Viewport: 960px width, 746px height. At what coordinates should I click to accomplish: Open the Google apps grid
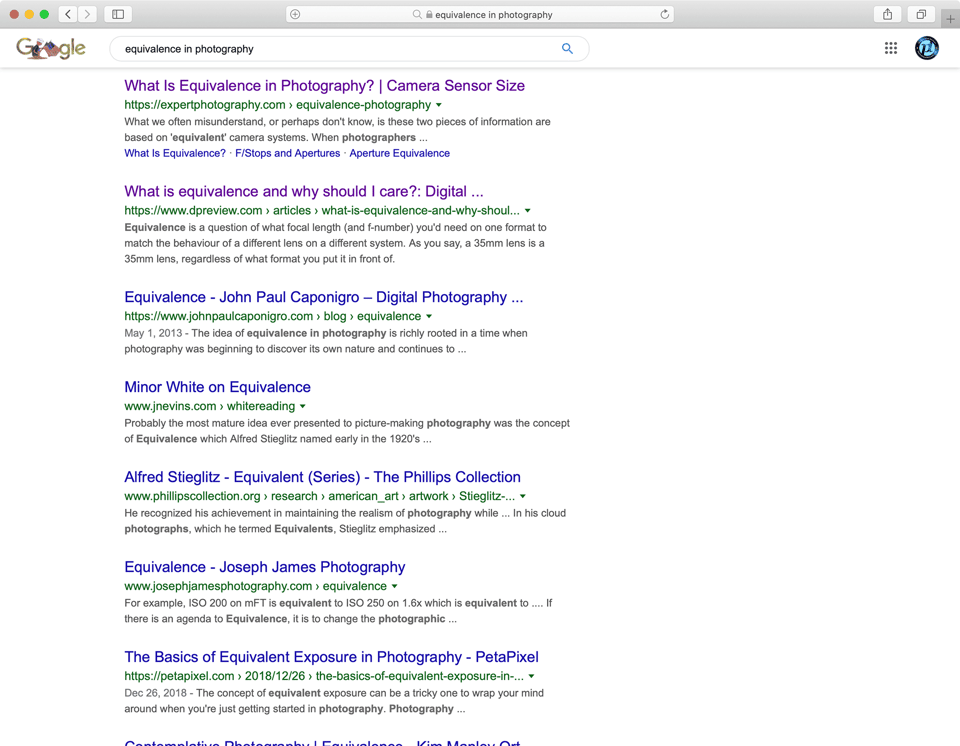click(891, 48)
